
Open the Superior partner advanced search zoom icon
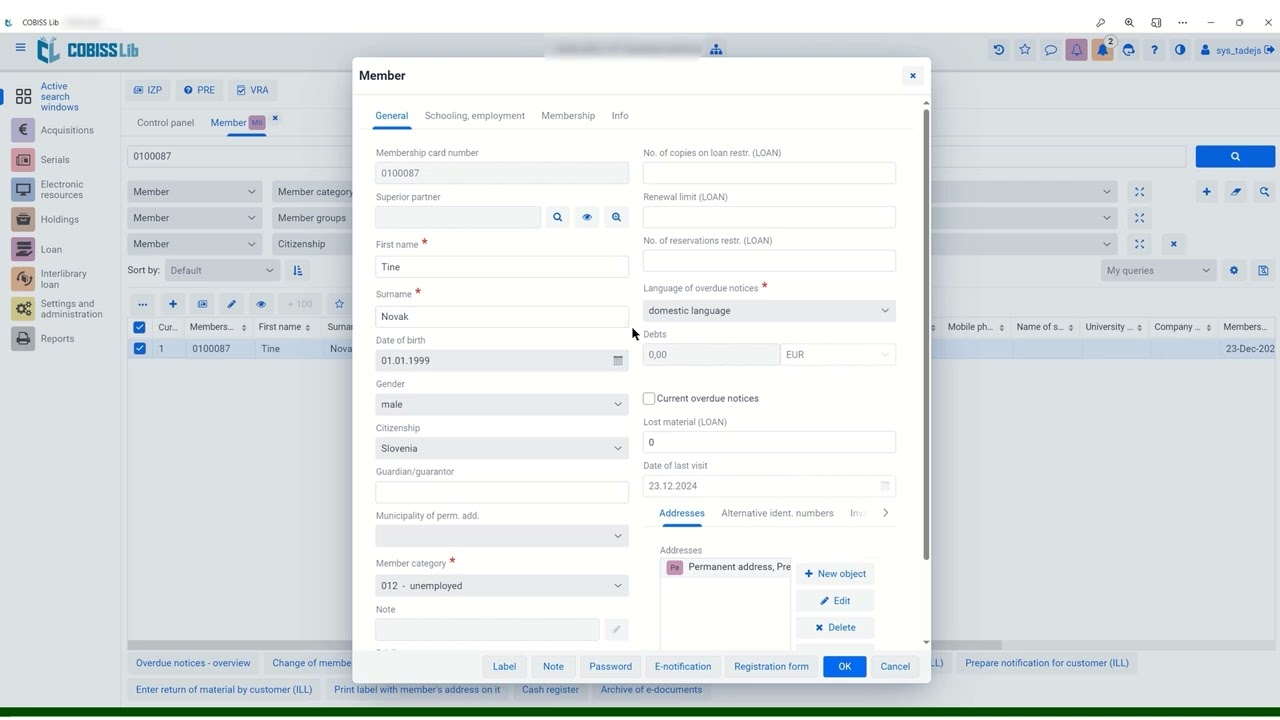[616, 217]
